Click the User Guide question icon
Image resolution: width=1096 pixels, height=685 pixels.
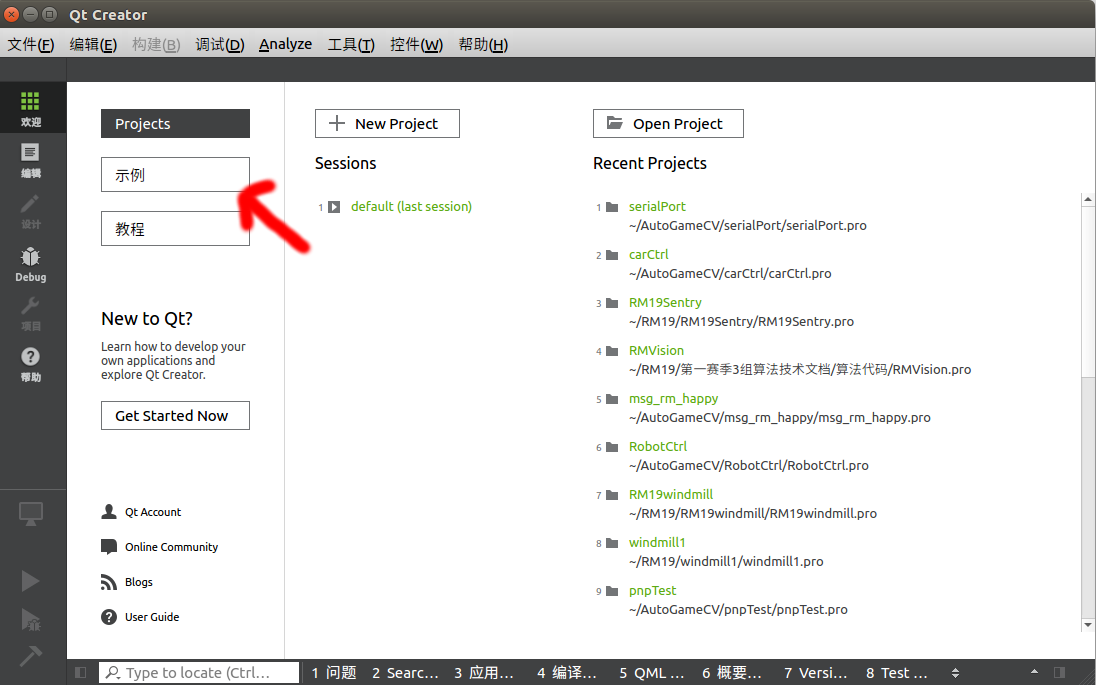point(109,616)
